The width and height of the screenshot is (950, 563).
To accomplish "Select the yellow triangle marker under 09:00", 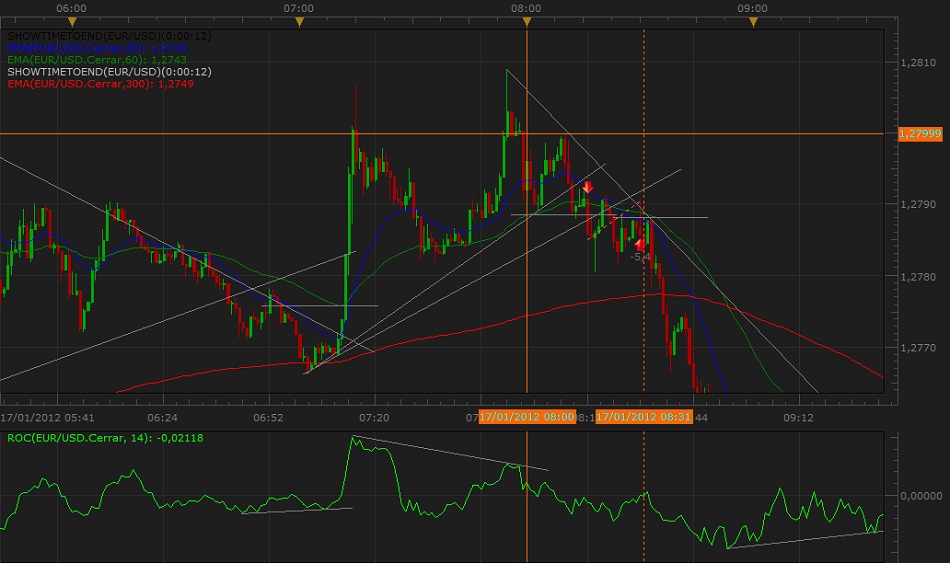I will (x=752, y=22).
